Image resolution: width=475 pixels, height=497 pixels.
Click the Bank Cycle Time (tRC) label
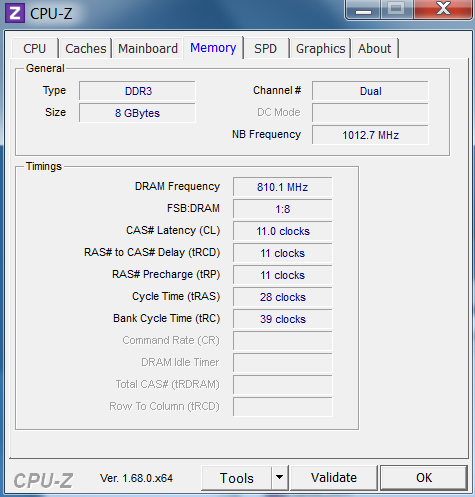[167, 318]
